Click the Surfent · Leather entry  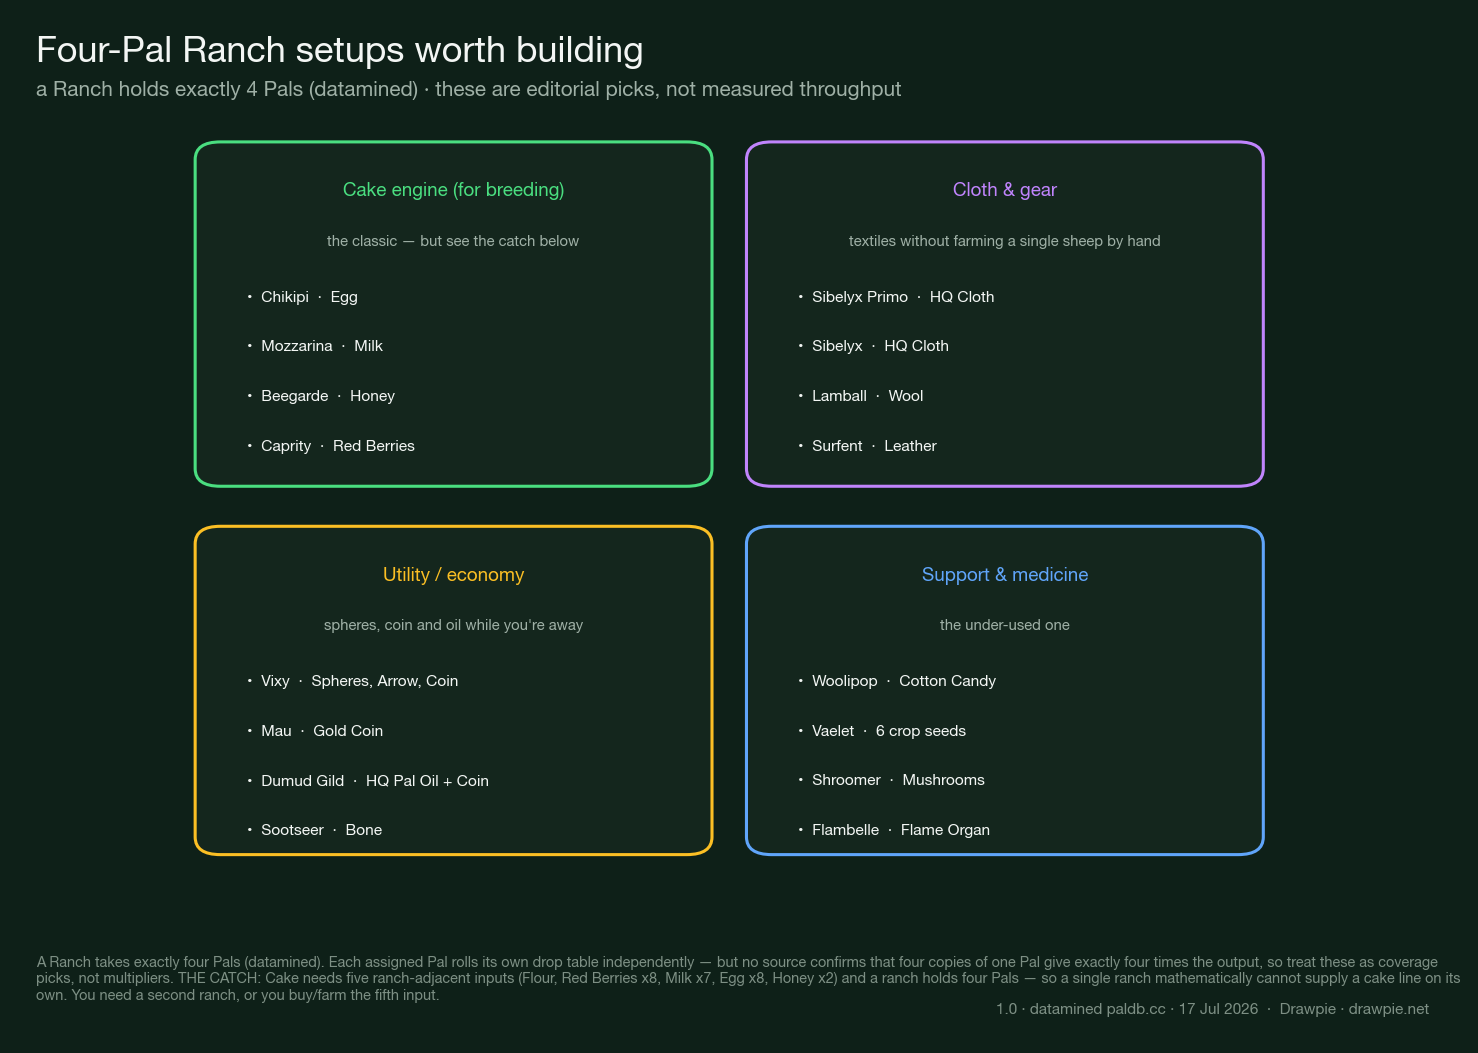tap(867, 446)
